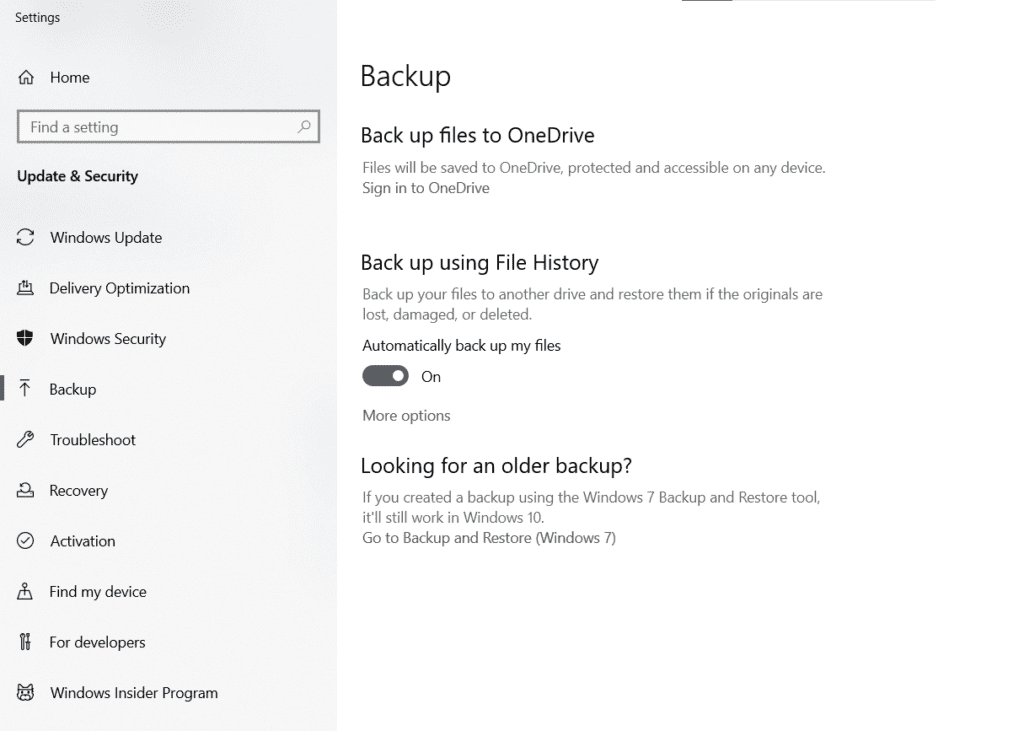Click the search magnifier in Find a setting
The image size is (1024, 731).
(303, 127)
